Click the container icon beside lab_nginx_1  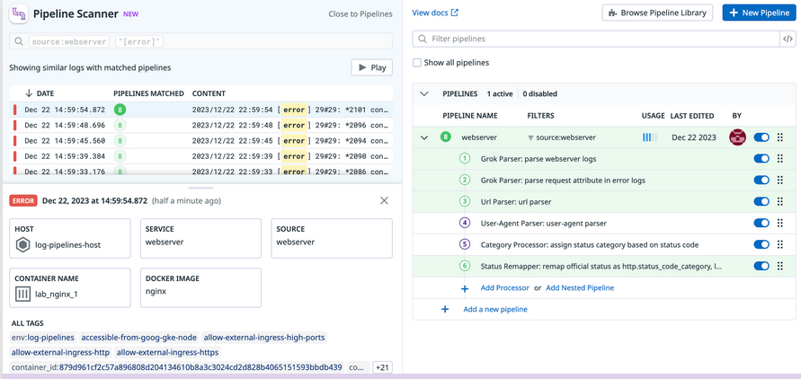click(x=23, y=294)
